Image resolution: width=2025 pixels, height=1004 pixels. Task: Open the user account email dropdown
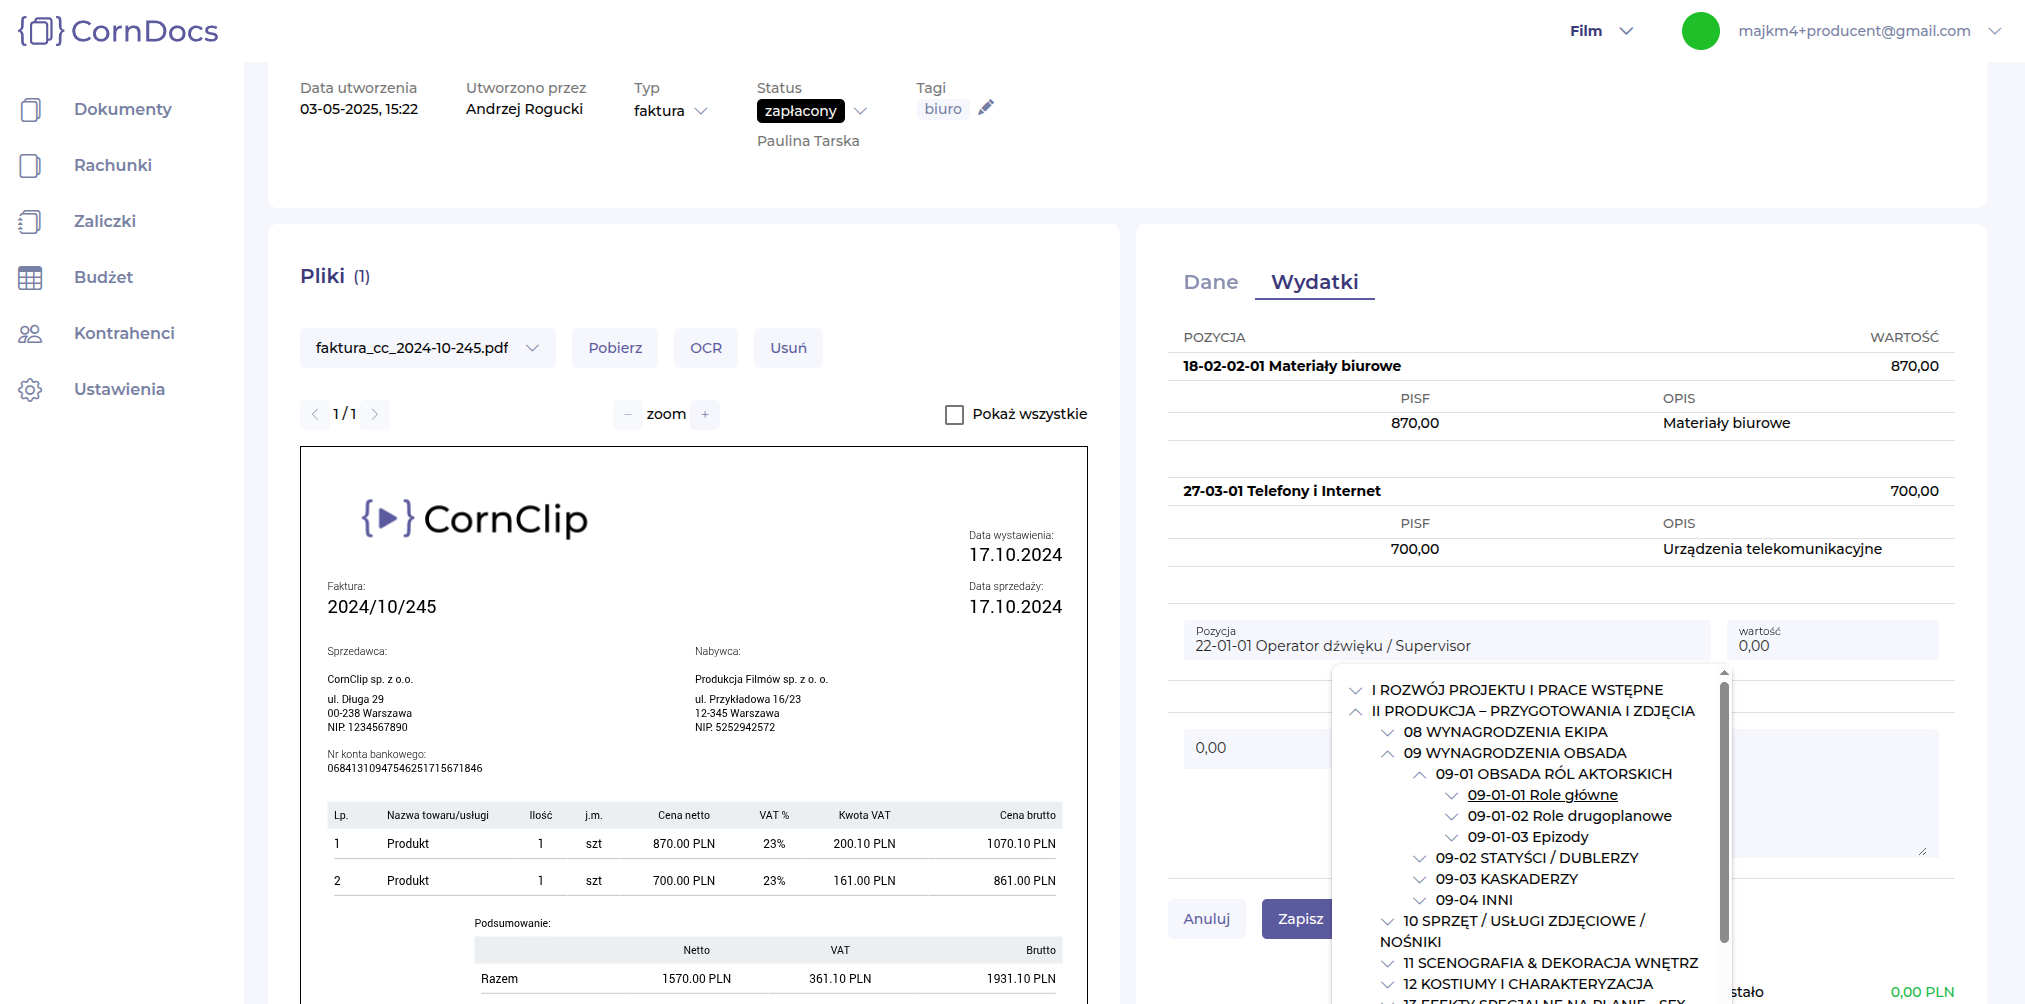pos(1870,31)
